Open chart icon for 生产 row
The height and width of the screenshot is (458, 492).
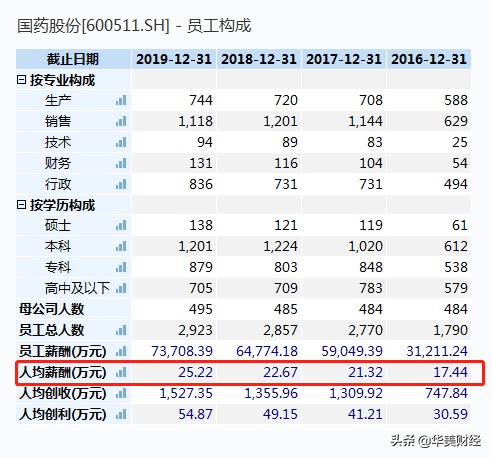[121, 100]
